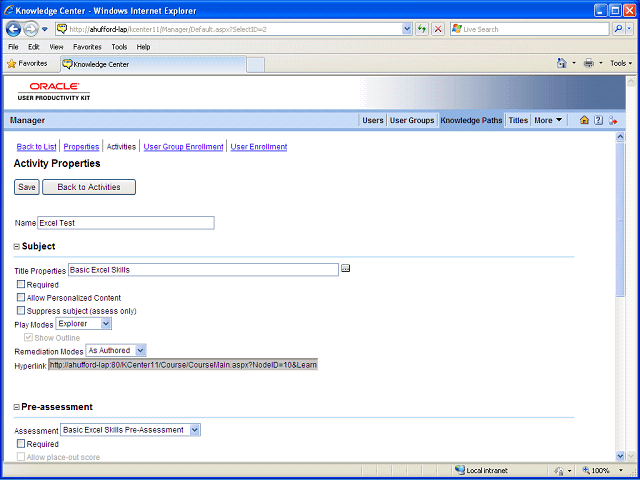Open the command bar Tools dropdown

(x=621, y=63)
